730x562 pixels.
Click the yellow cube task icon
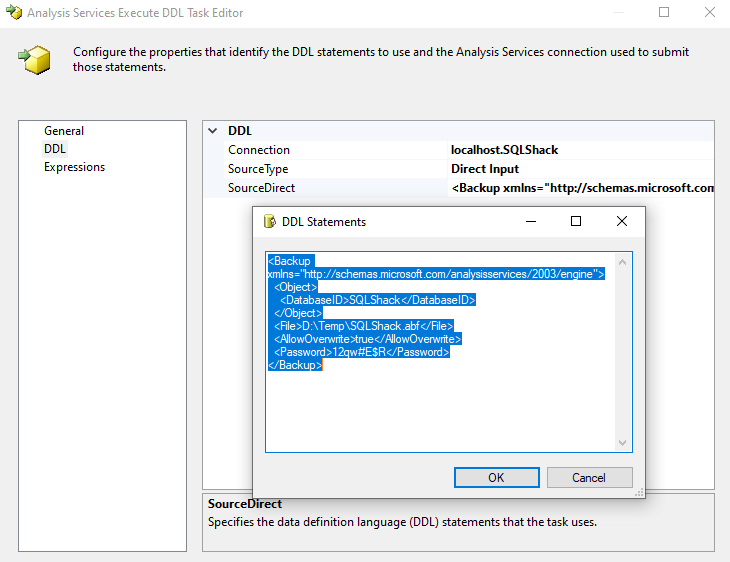click(x=36, y=59)
